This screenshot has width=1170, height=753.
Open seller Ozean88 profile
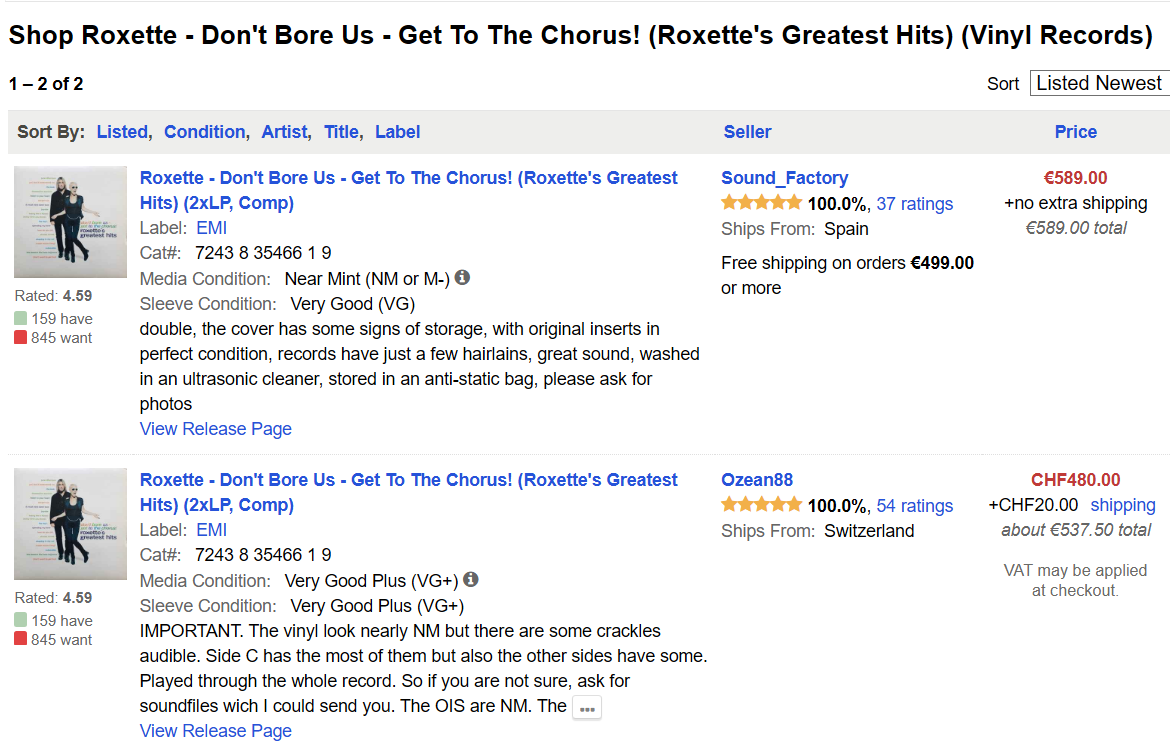click(x=756, y=480)
